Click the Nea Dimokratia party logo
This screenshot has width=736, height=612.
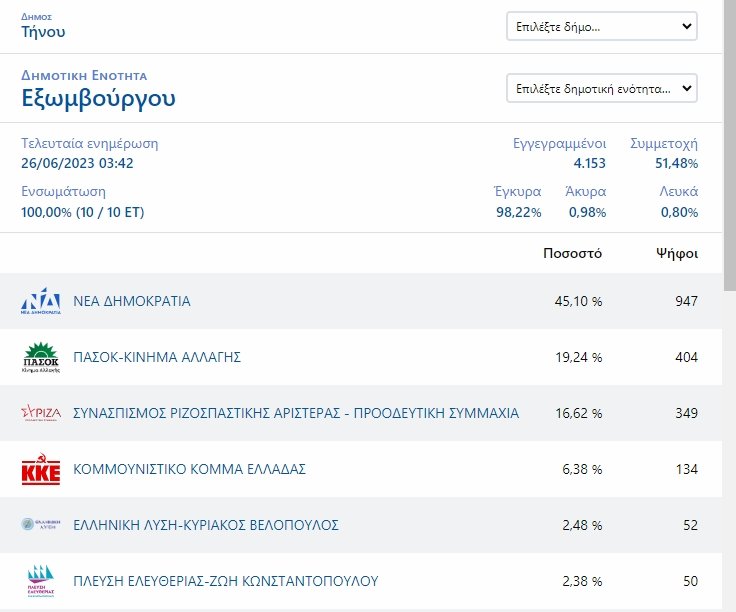pyautogui.click(x=41, y=301)
